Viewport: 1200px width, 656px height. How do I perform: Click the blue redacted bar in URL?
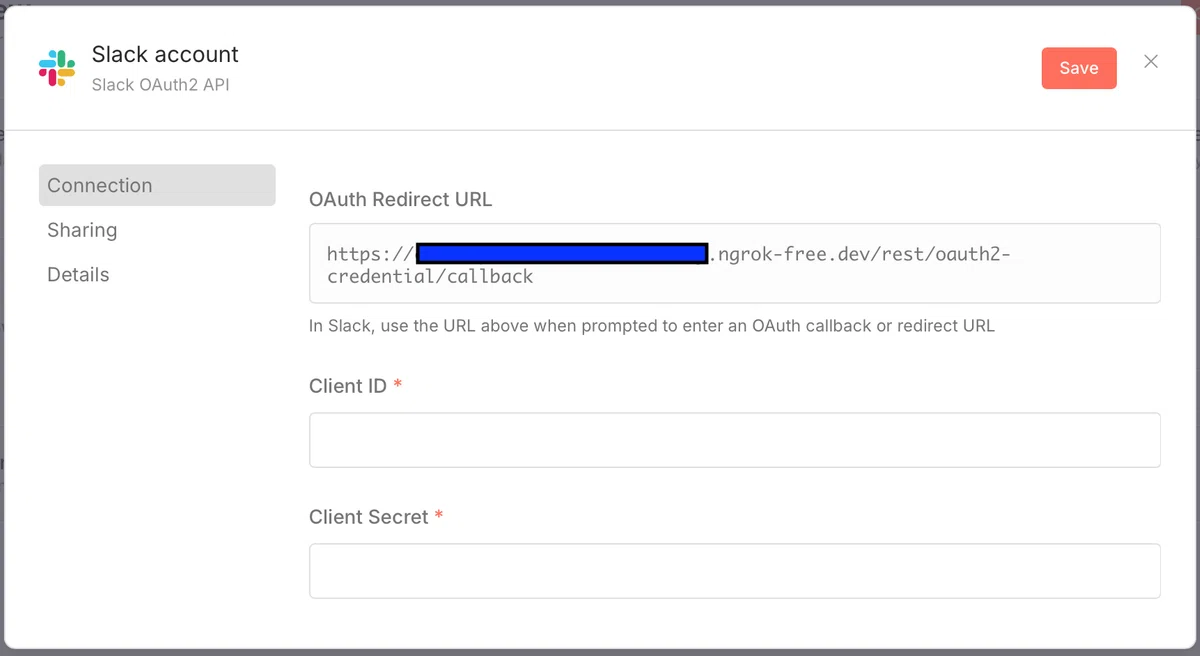point(562,254)
